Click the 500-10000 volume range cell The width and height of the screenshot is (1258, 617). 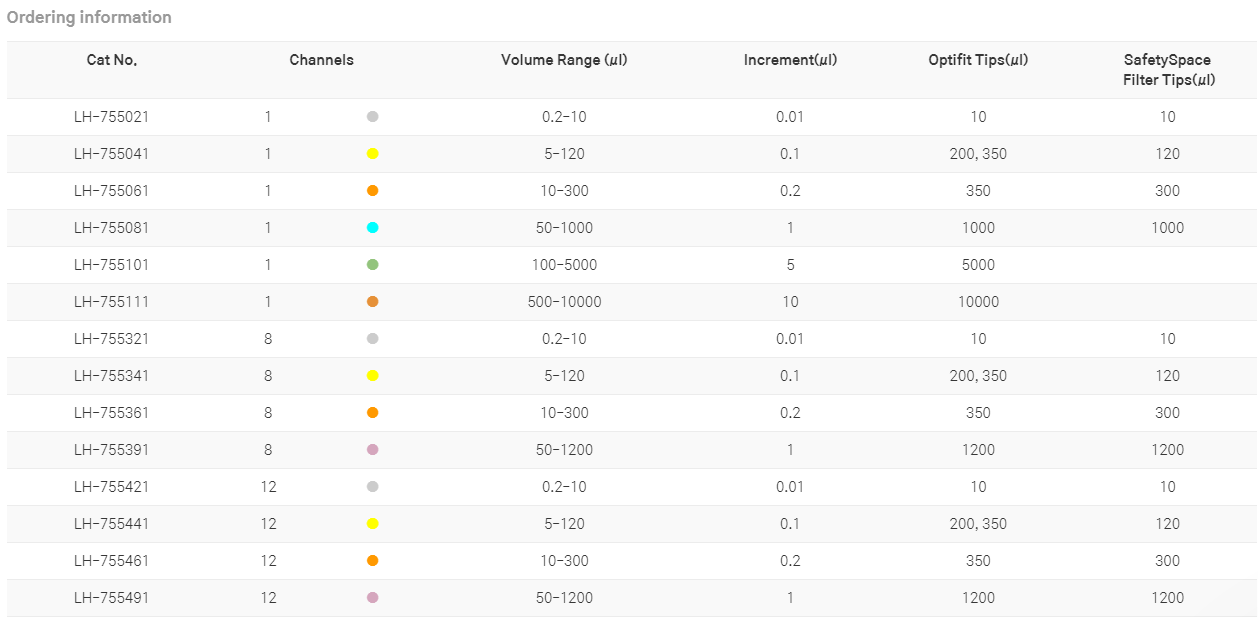(564, 302)
